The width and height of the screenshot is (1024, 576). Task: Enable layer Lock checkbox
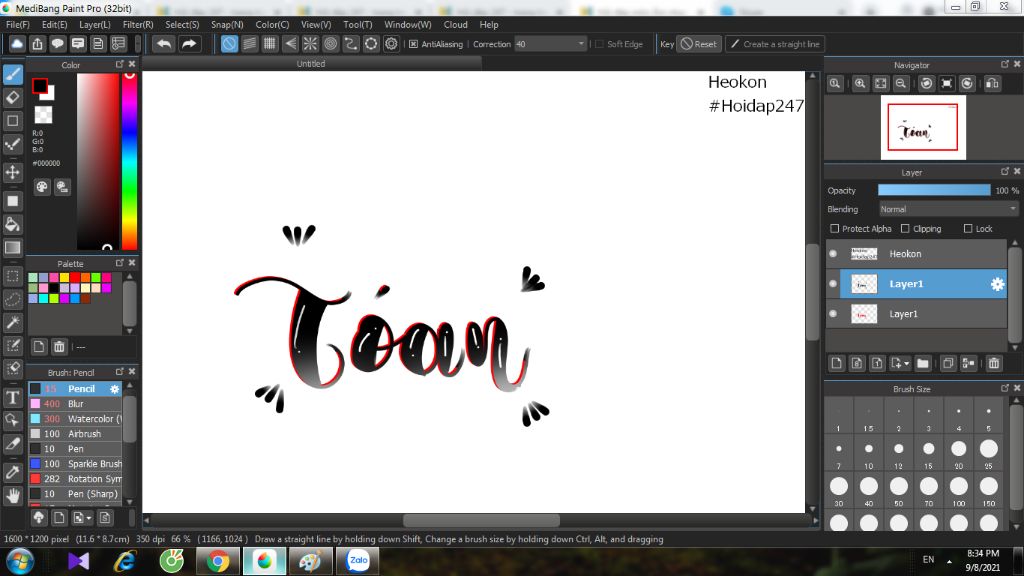(x=968, y=229)
